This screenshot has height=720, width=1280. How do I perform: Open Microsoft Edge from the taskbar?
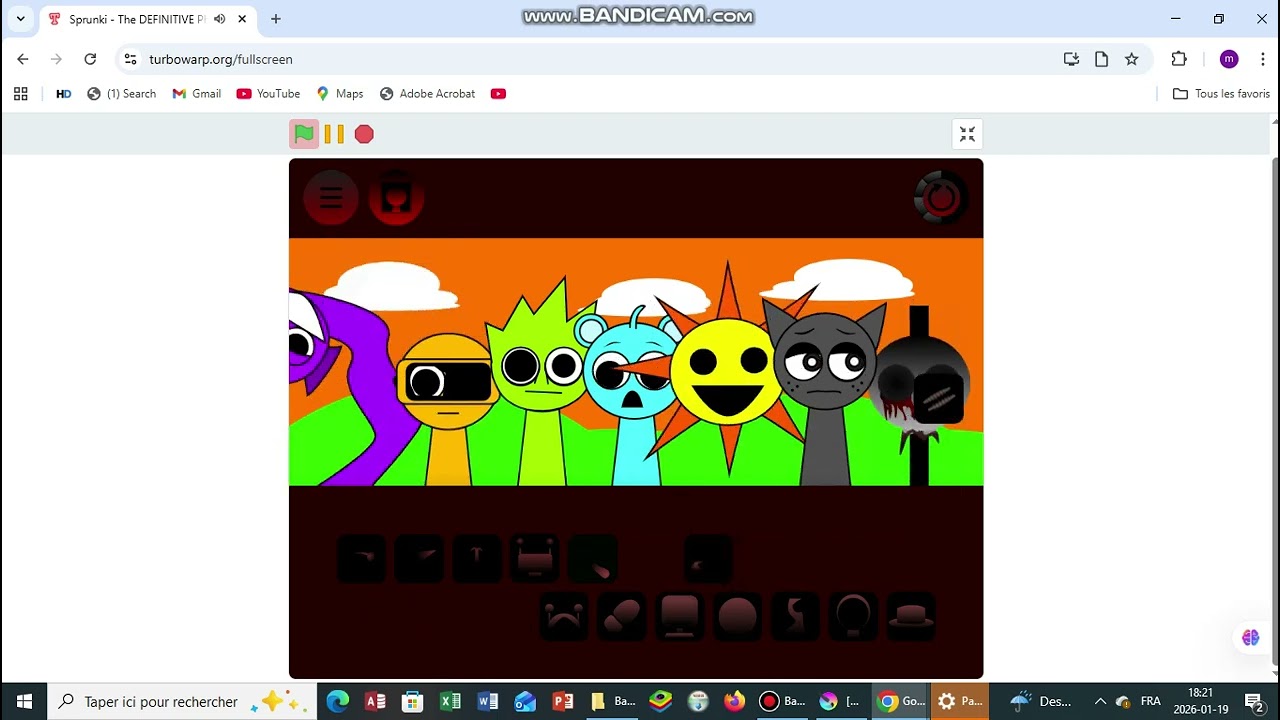tap(338, 701)
